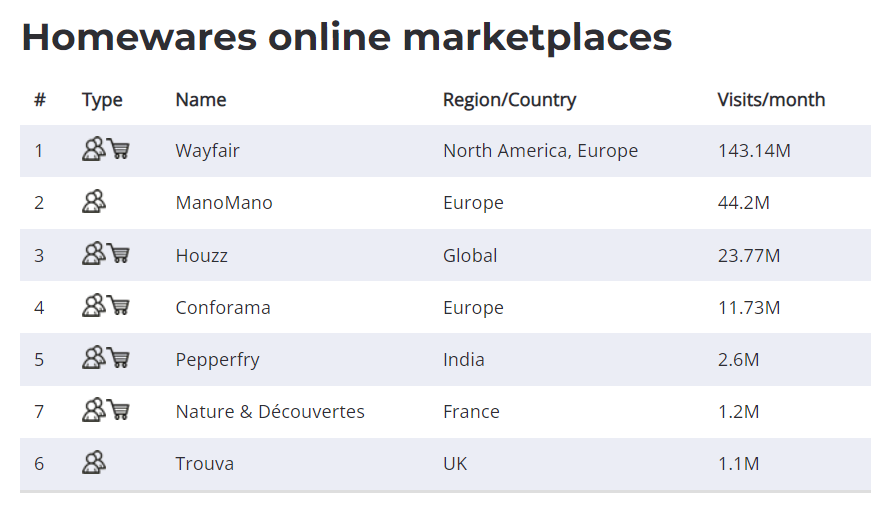Click the cart icon for Nature & Découvertes
This screenshot has height=515, width=884.
tap(118, 410)
